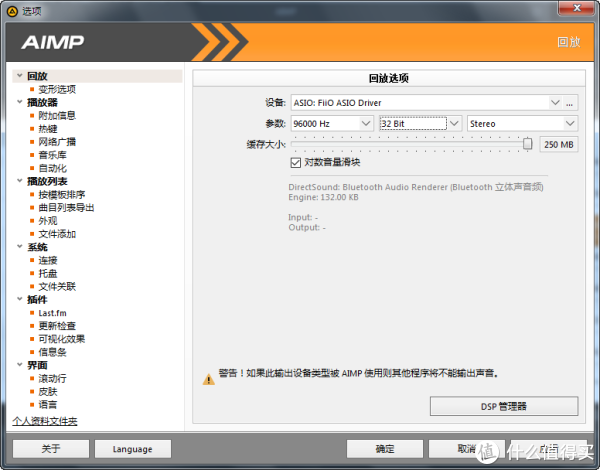The width and height of the screenshot is (600, 470).
Task: Collapse the 回放 tree section
Action: (x=20, y=76)
